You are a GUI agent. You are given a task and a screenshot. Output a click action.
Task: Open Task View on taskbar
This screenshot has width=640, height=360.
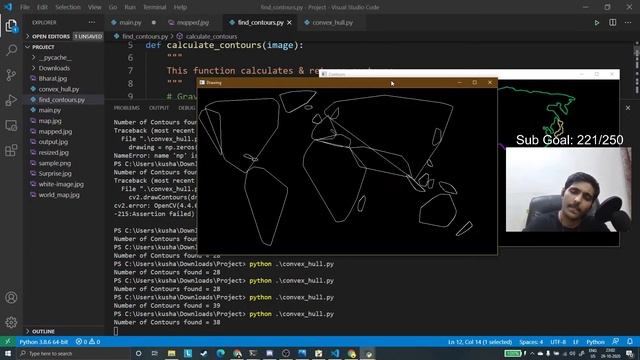[x=155, y=353]
